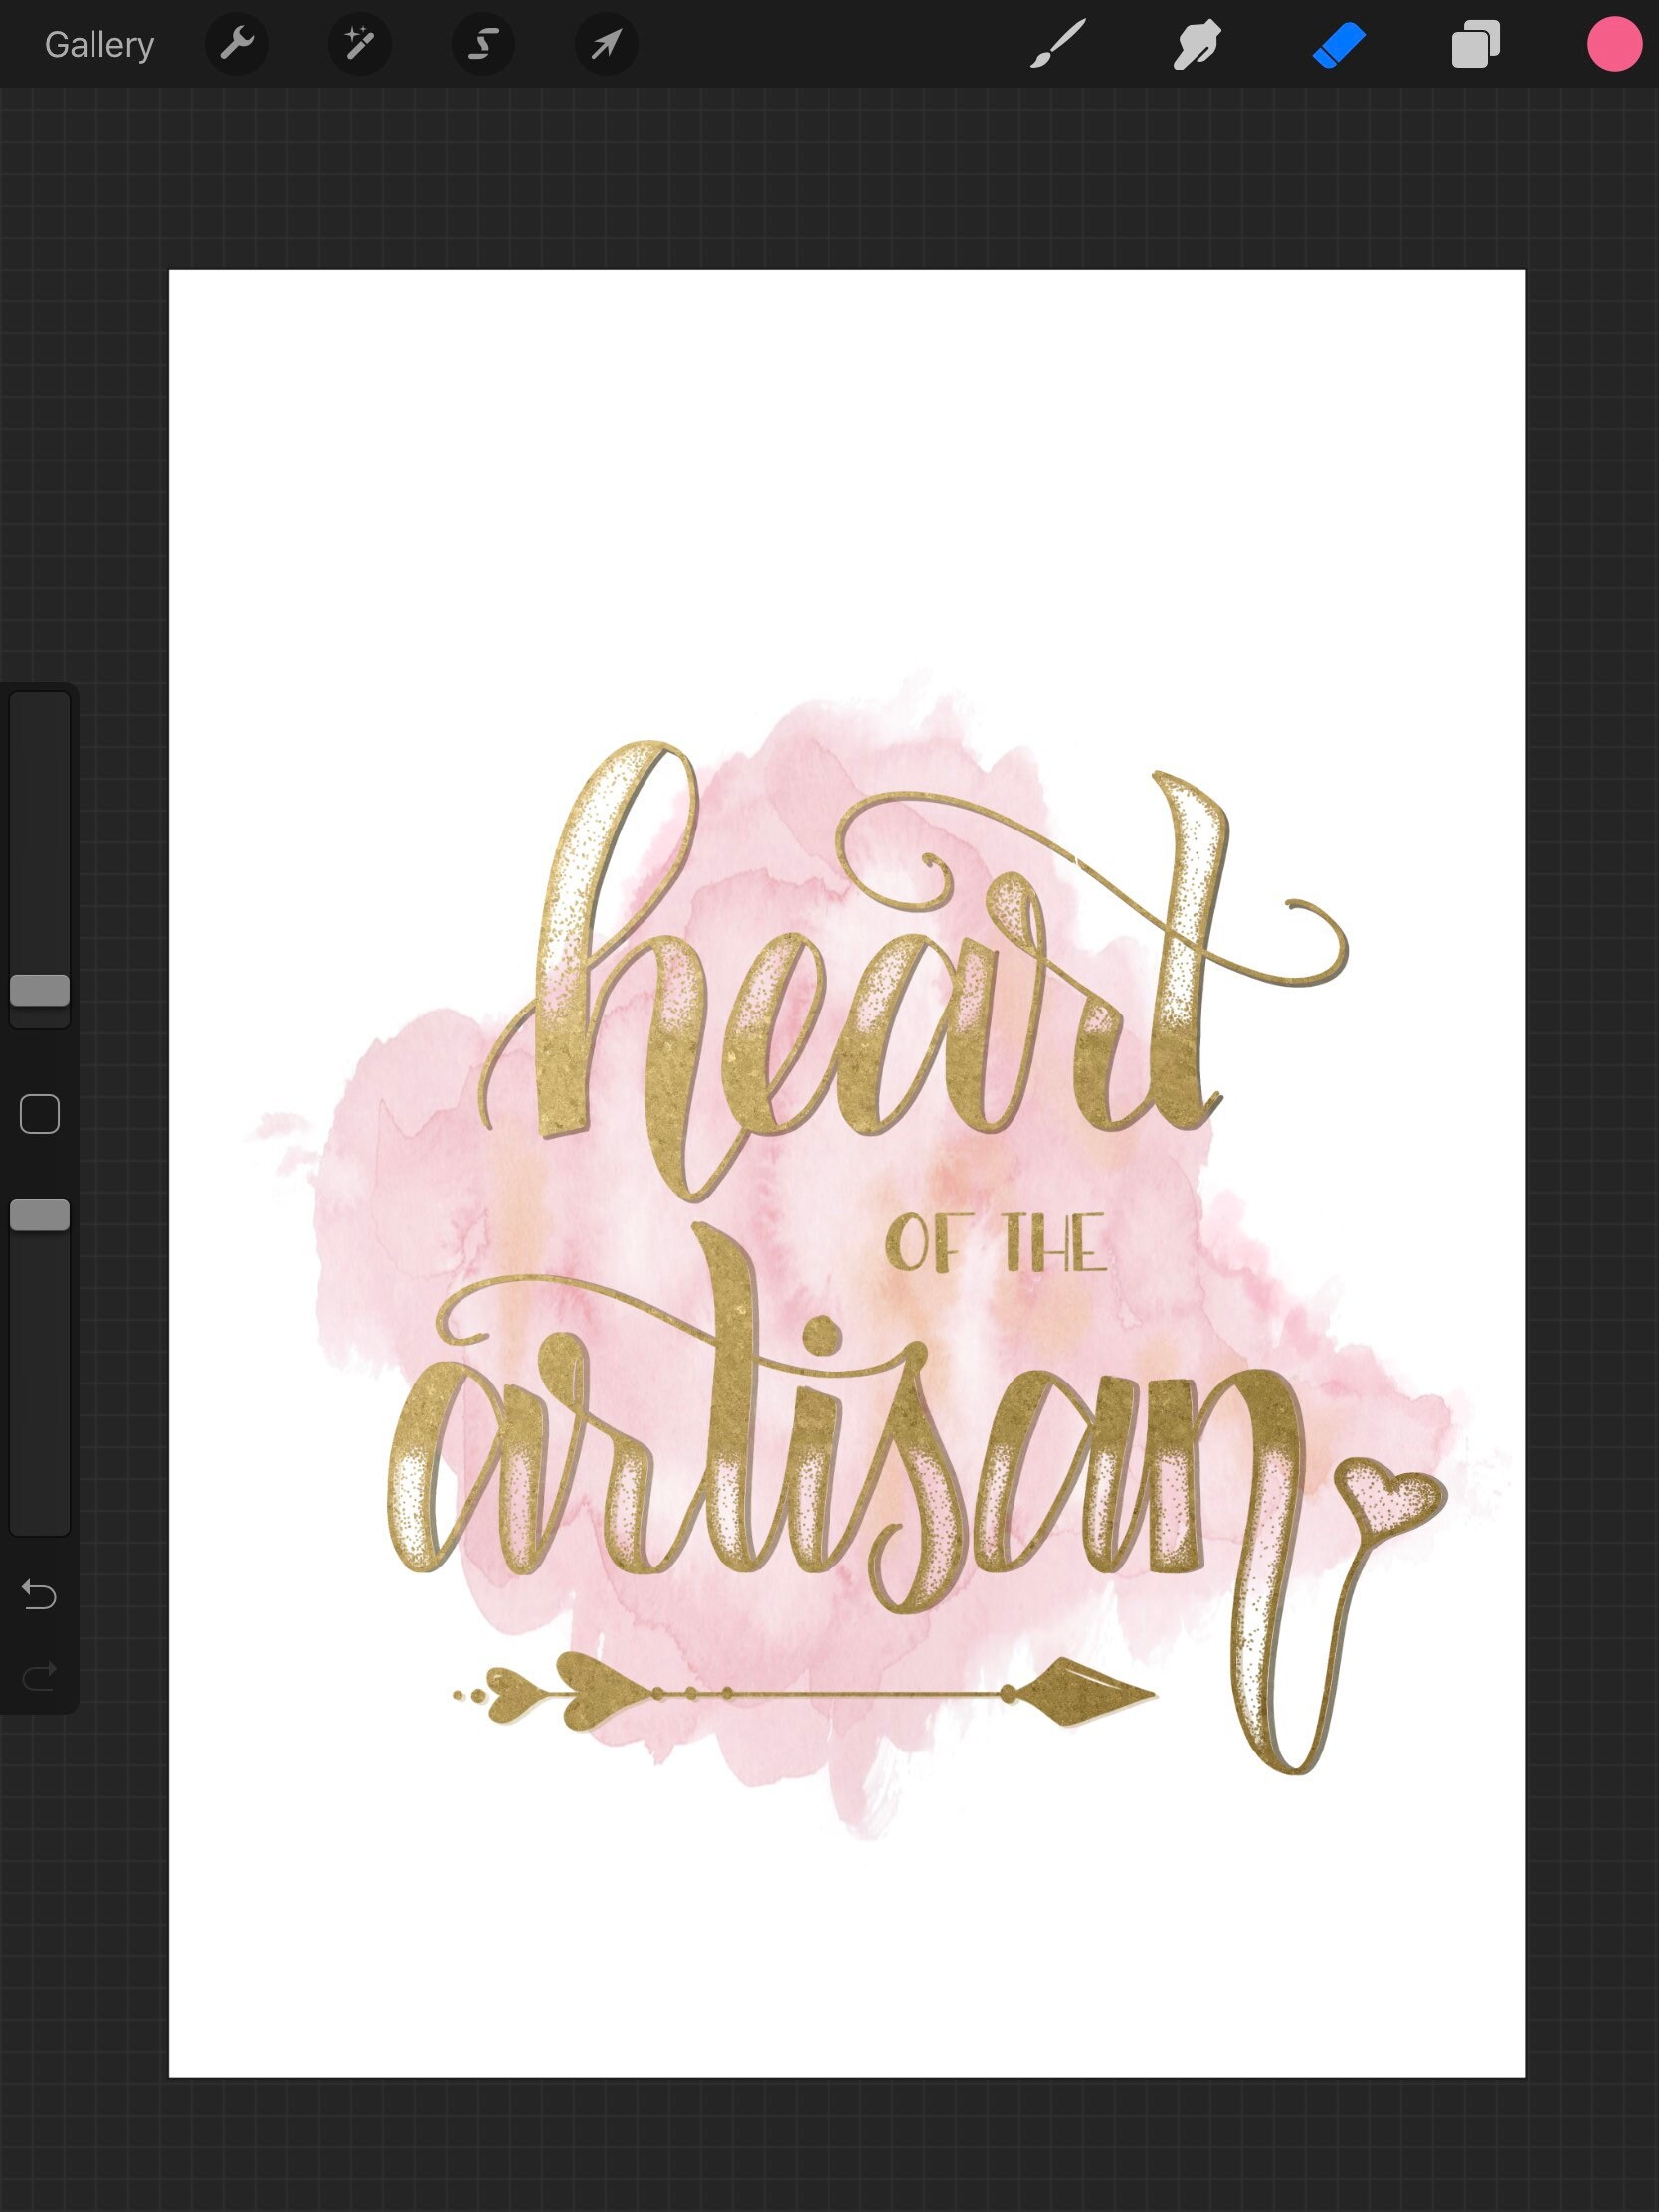The image size is (1659, 2212).
Task: Open the Actions menu with the wrench icon
Action: tap(237, 44)
